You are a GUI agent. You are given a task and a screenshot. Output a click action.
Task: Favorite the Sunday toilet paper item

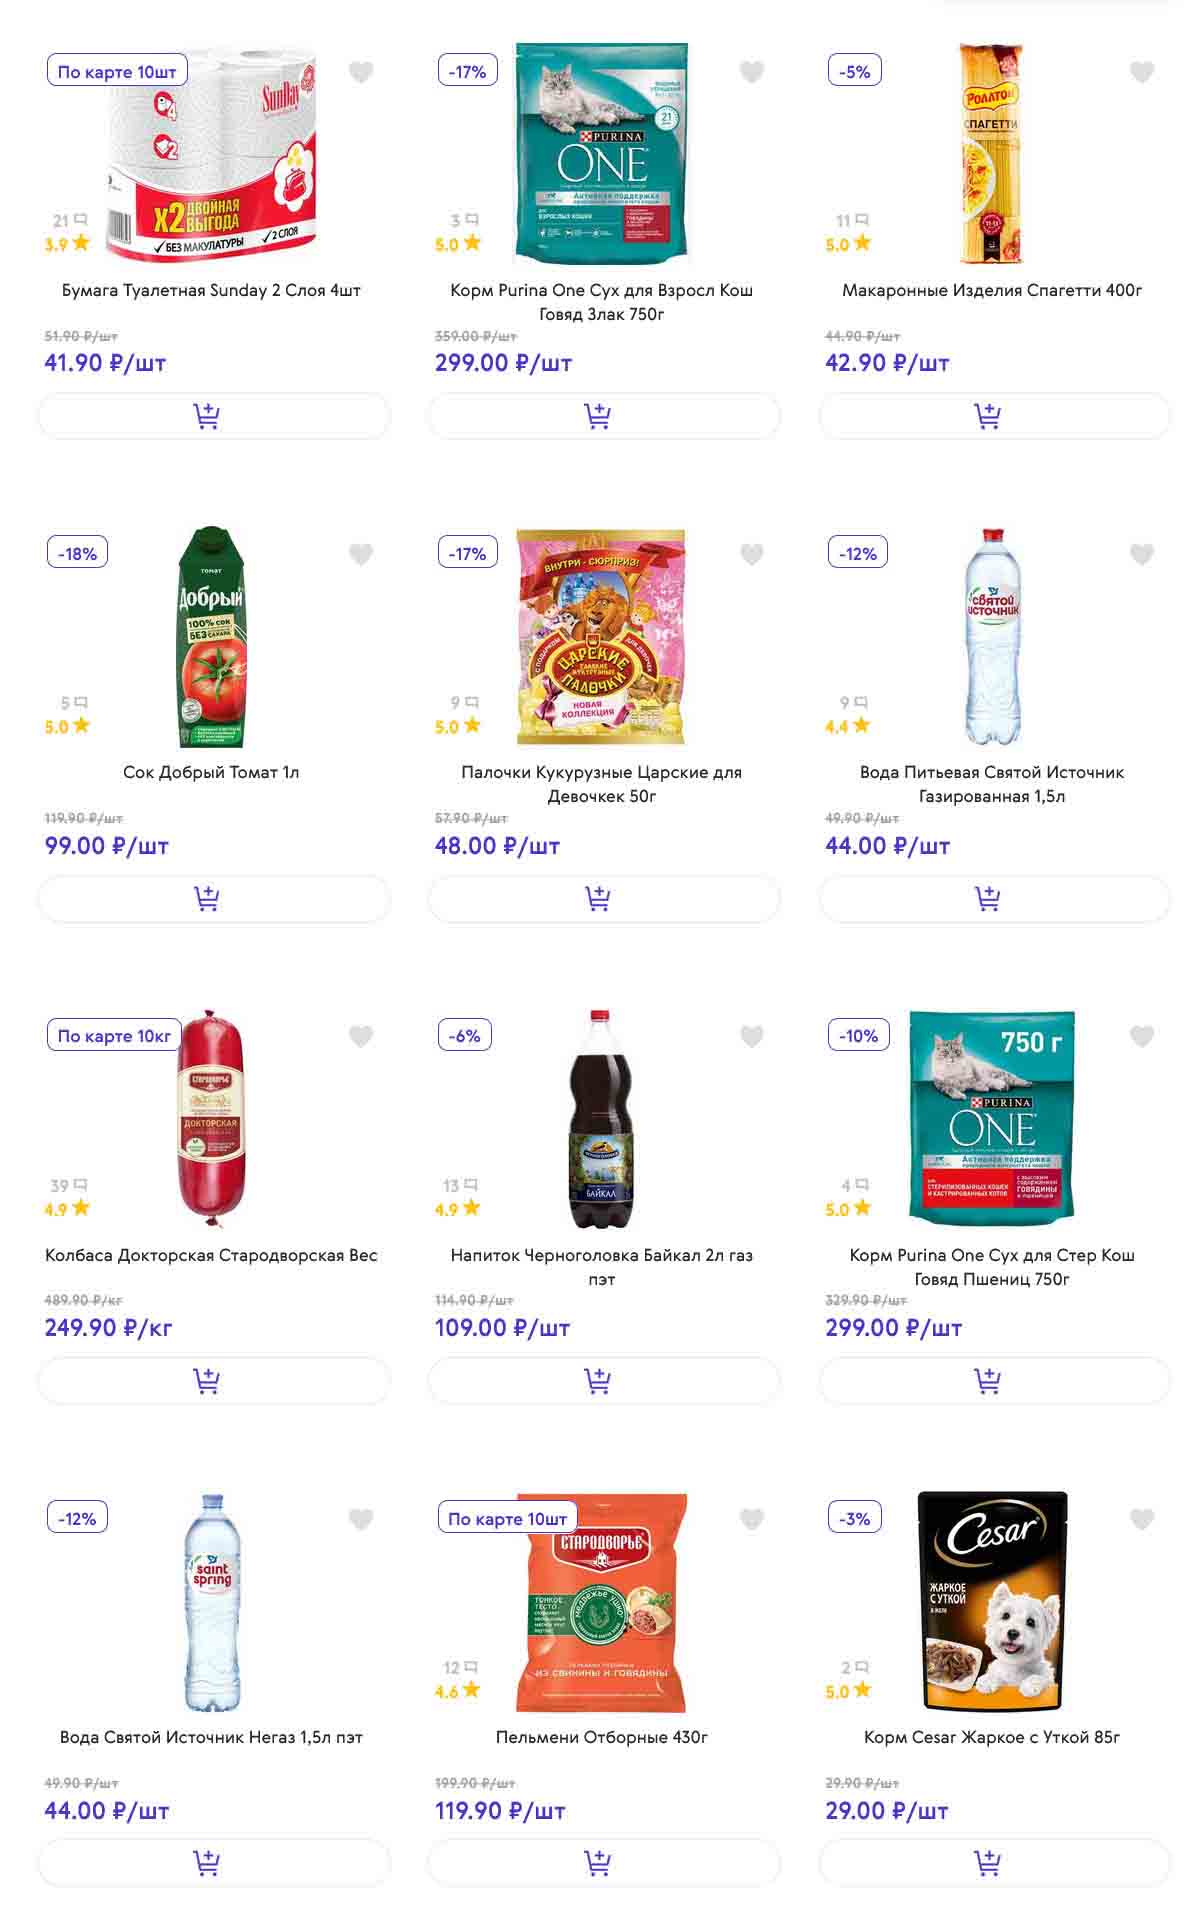[x=361, y=72]
